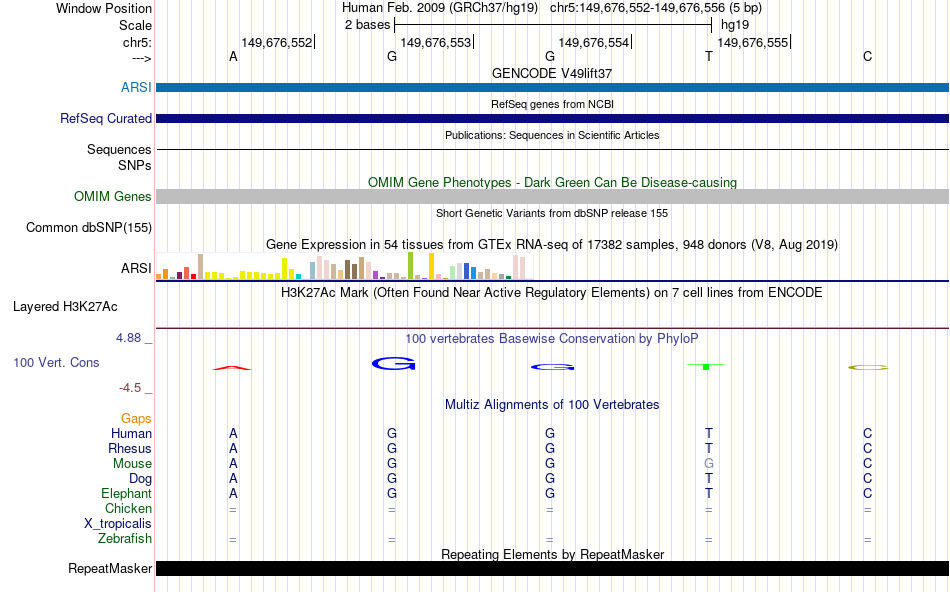Open the Layered H3K27Ac track label
The width and height of the screenshot is (950, 592).
coord(65,307)
